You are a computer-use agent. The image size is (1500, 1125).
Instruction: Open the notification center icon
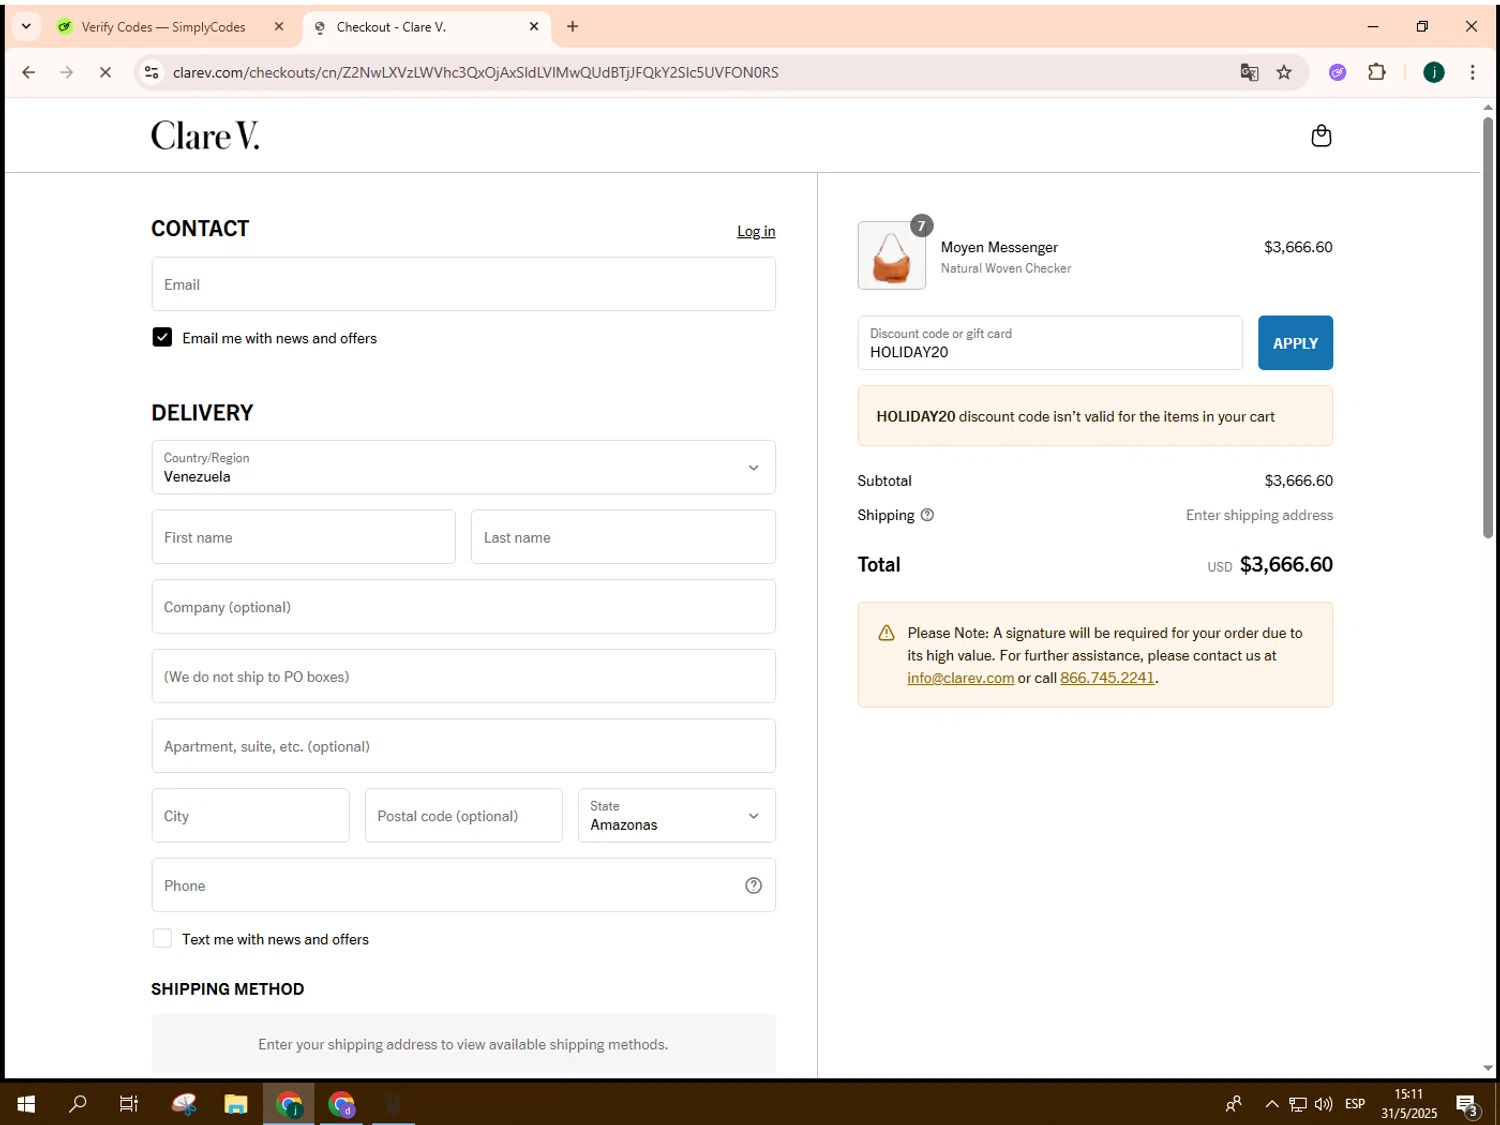1467,1104
